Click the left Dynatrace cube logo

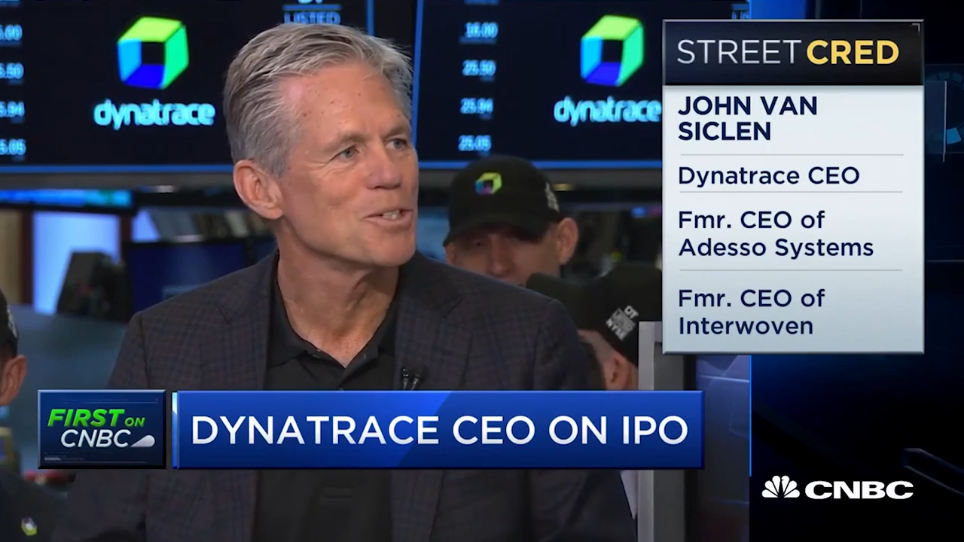[152, 53]
